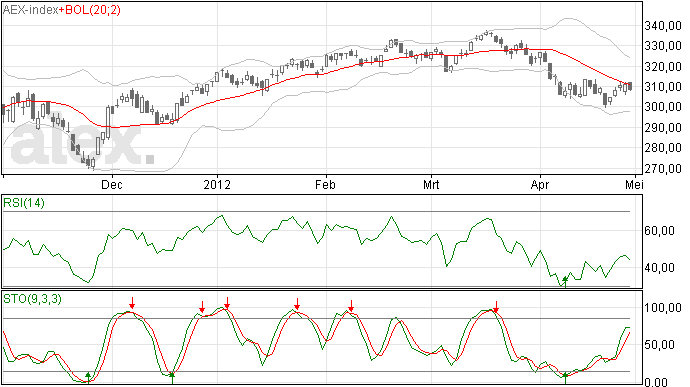The width and height of the screenshot is (690, 387).
Task: Select the 330,00 price axis value
Action: point(663,46)
